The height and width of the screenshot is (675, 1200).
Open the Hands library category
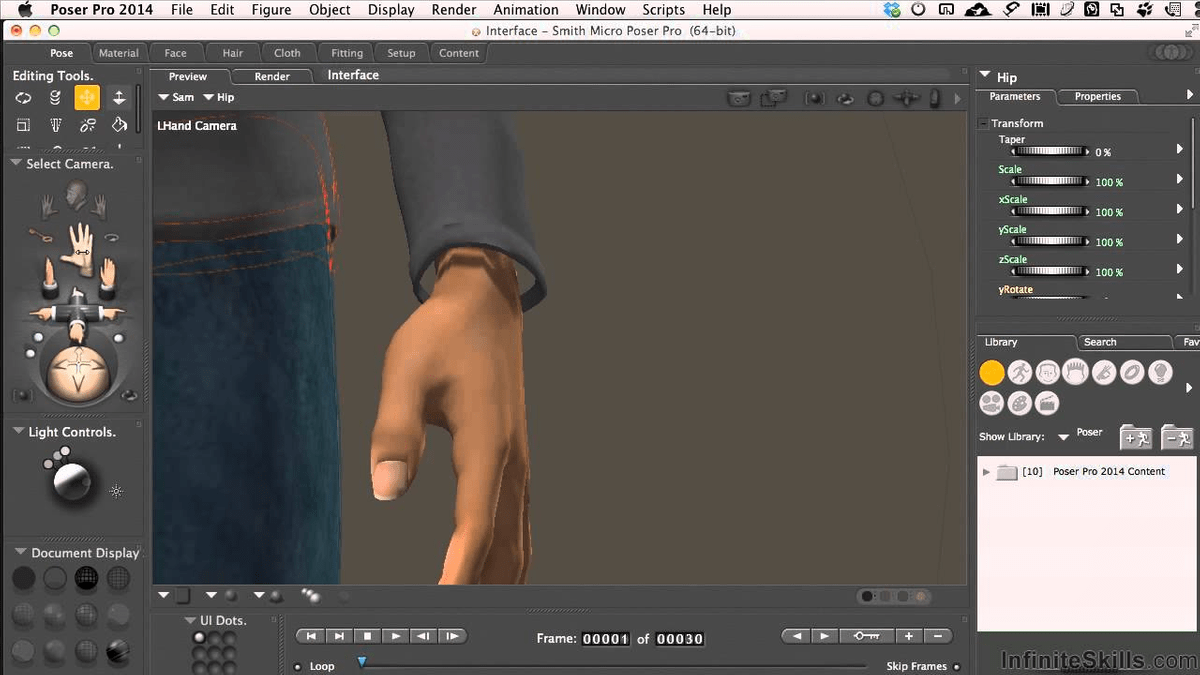click(1104, 372)
